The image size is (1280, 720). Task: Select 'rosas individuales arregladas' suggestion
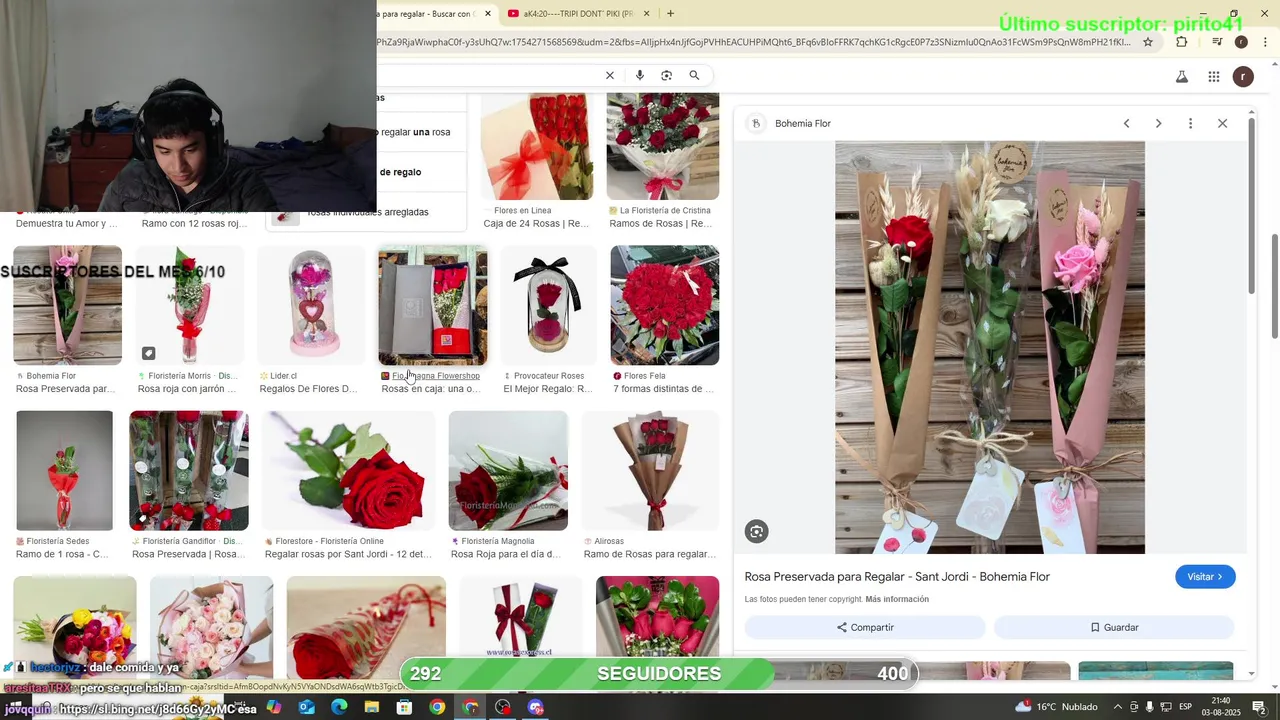click(366, 212)
